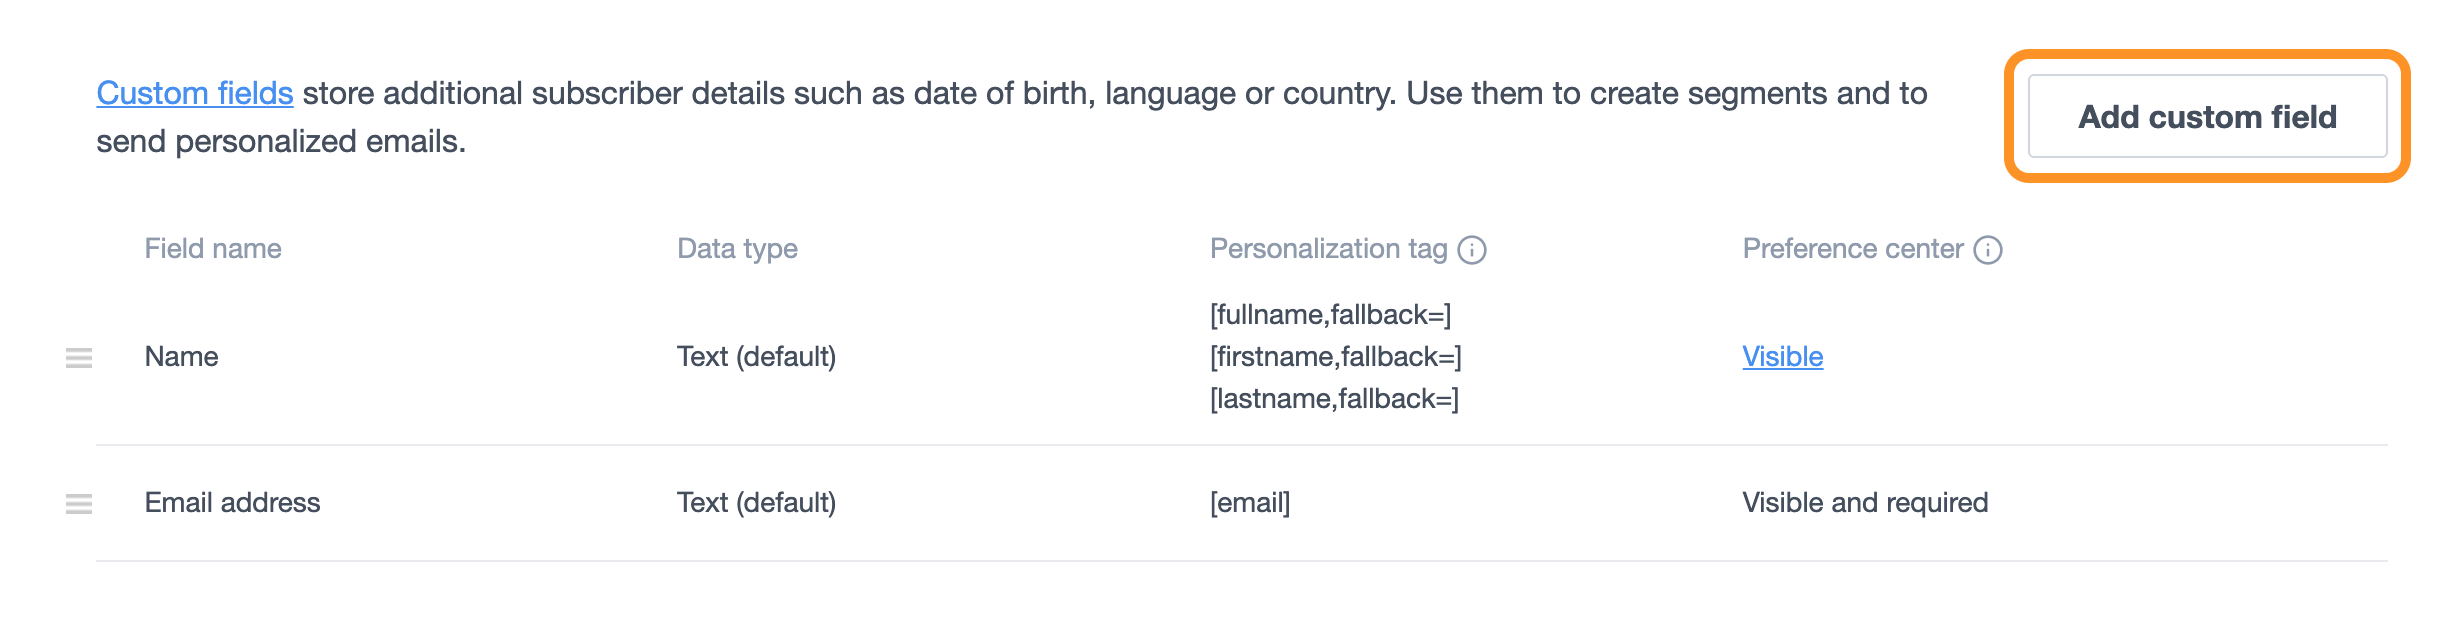Click Text (default) in the Email address row
This screenshot has width=2456, height=638.
[756, 502]
